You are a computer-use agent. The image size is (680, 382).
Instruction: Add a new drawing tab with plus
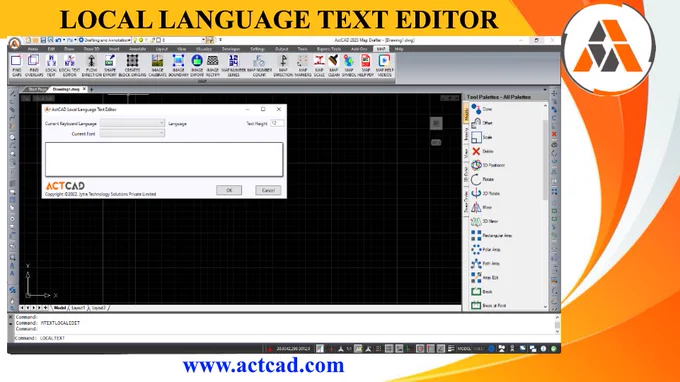tap(92, 89)
